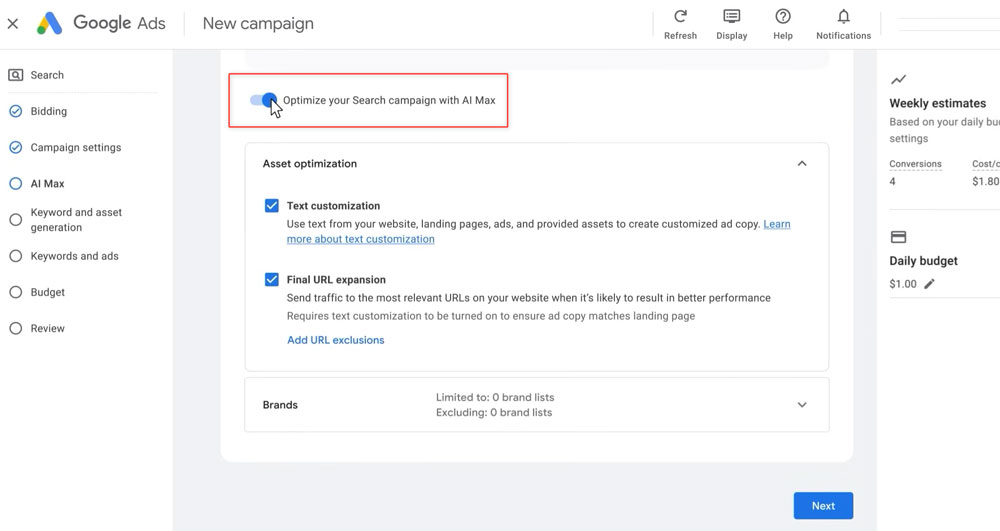Click the weekly estimates trend icon
Screen dimensions: 1000x531
point(898,80)
